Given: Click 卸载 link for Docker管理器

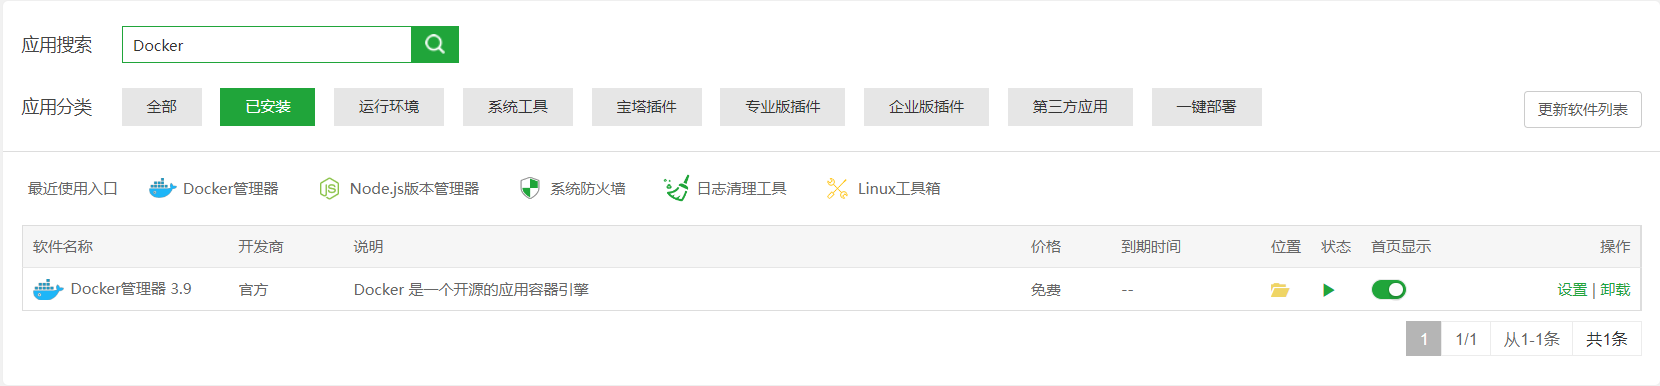Looking at the screenshot, I should click(x=1615, y=290).
